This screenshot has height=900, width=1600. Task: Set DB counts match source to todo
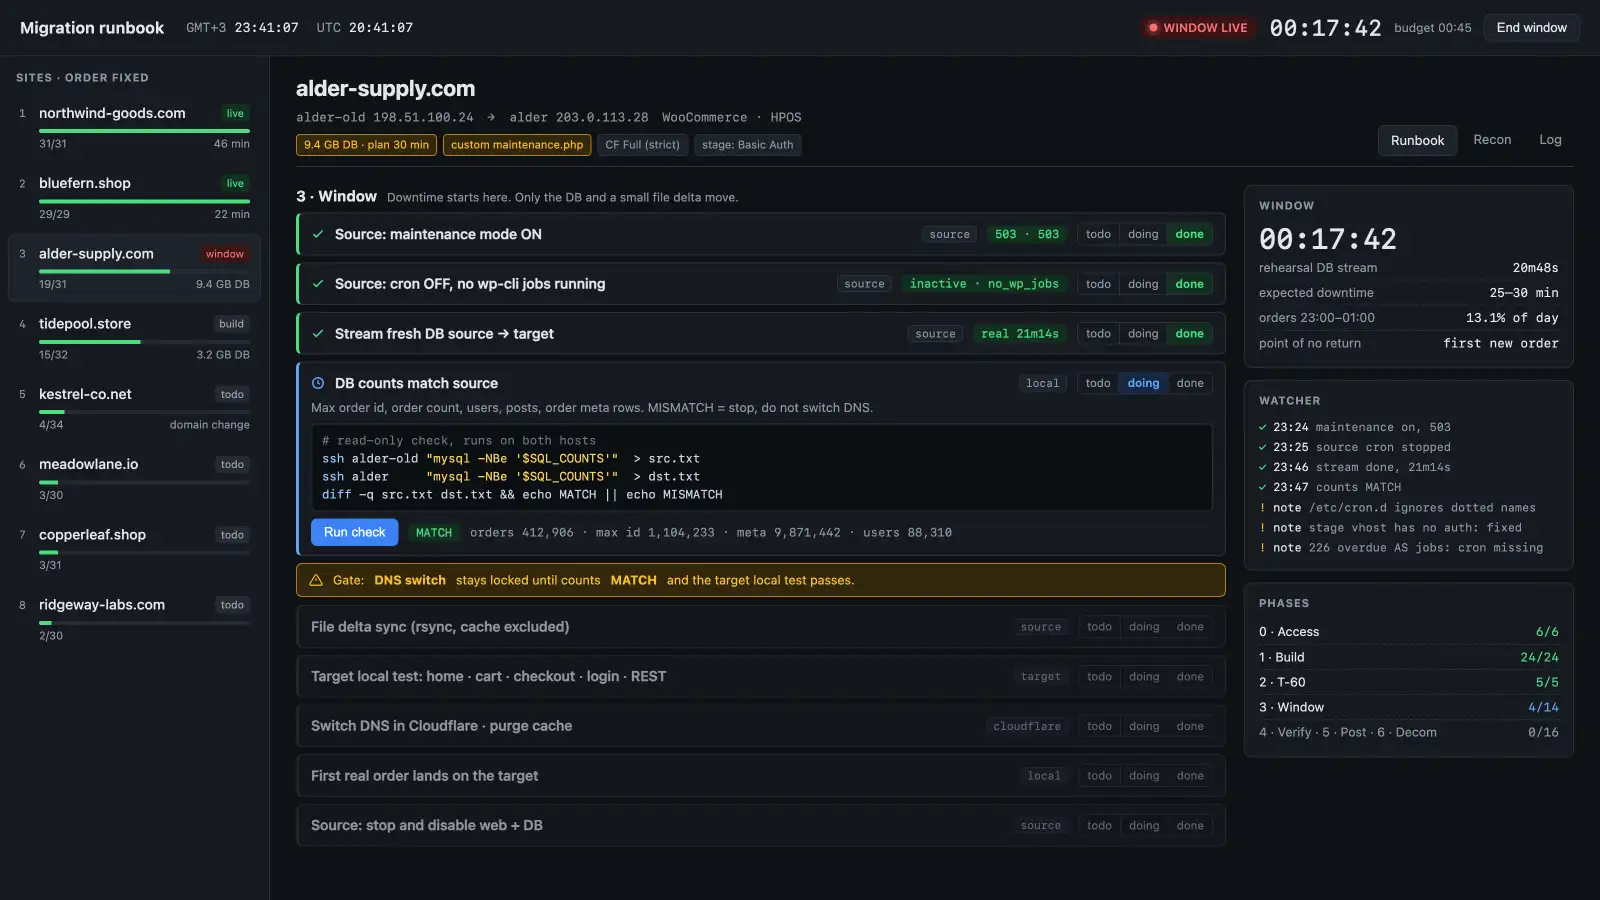pos(1098,383)
